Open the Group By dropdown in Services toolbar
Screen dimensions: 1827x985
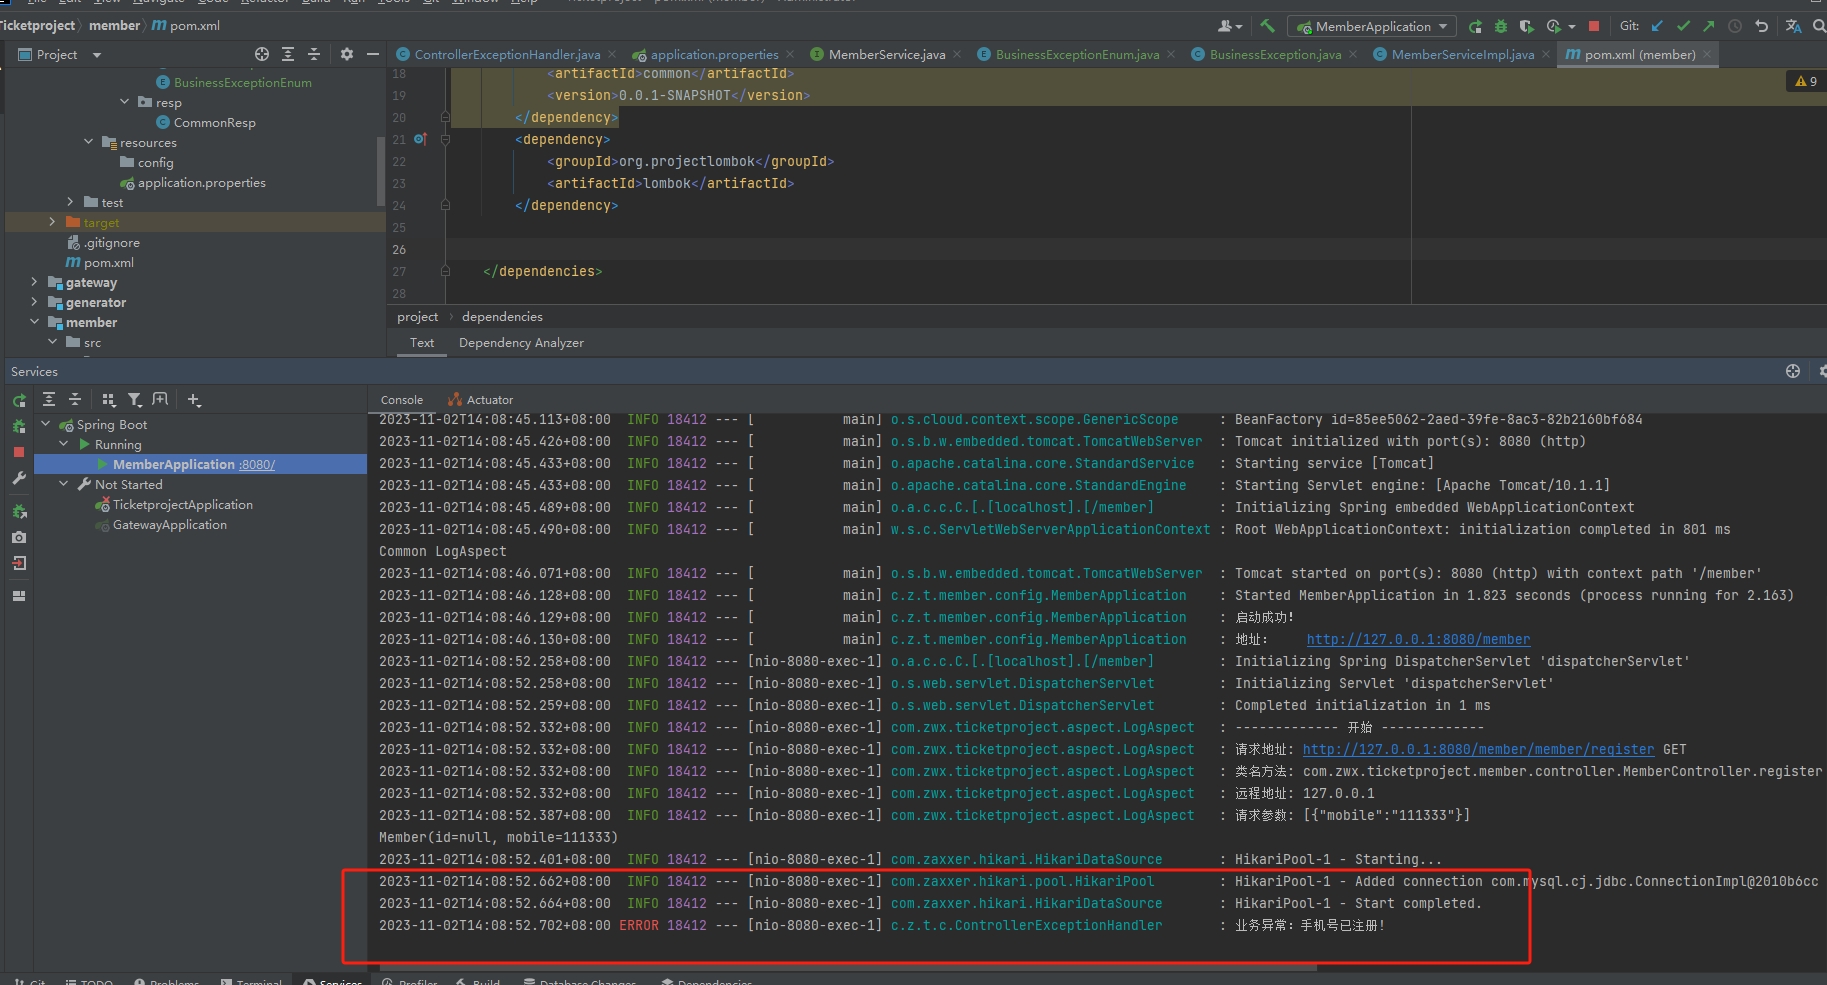coord(108,400)
